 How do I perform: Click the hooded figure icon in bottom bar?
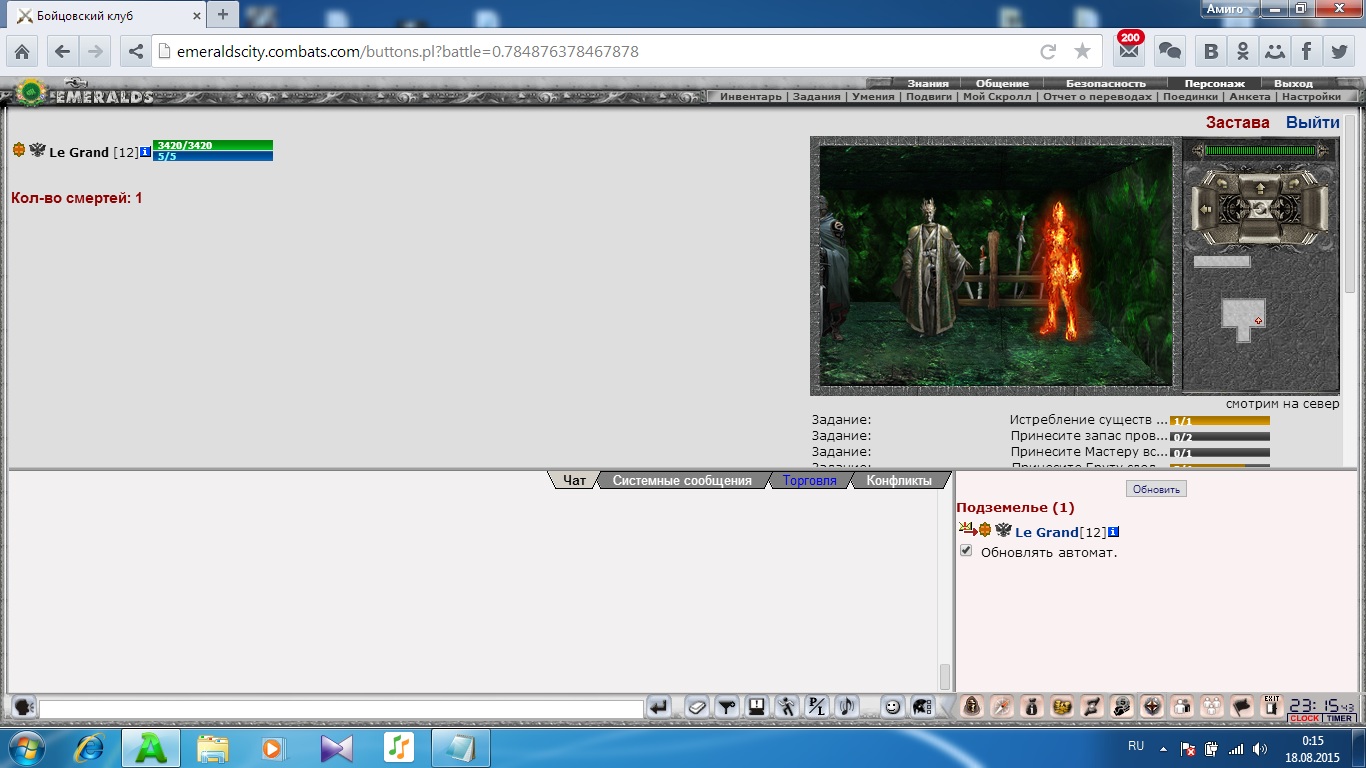[972, 706]
